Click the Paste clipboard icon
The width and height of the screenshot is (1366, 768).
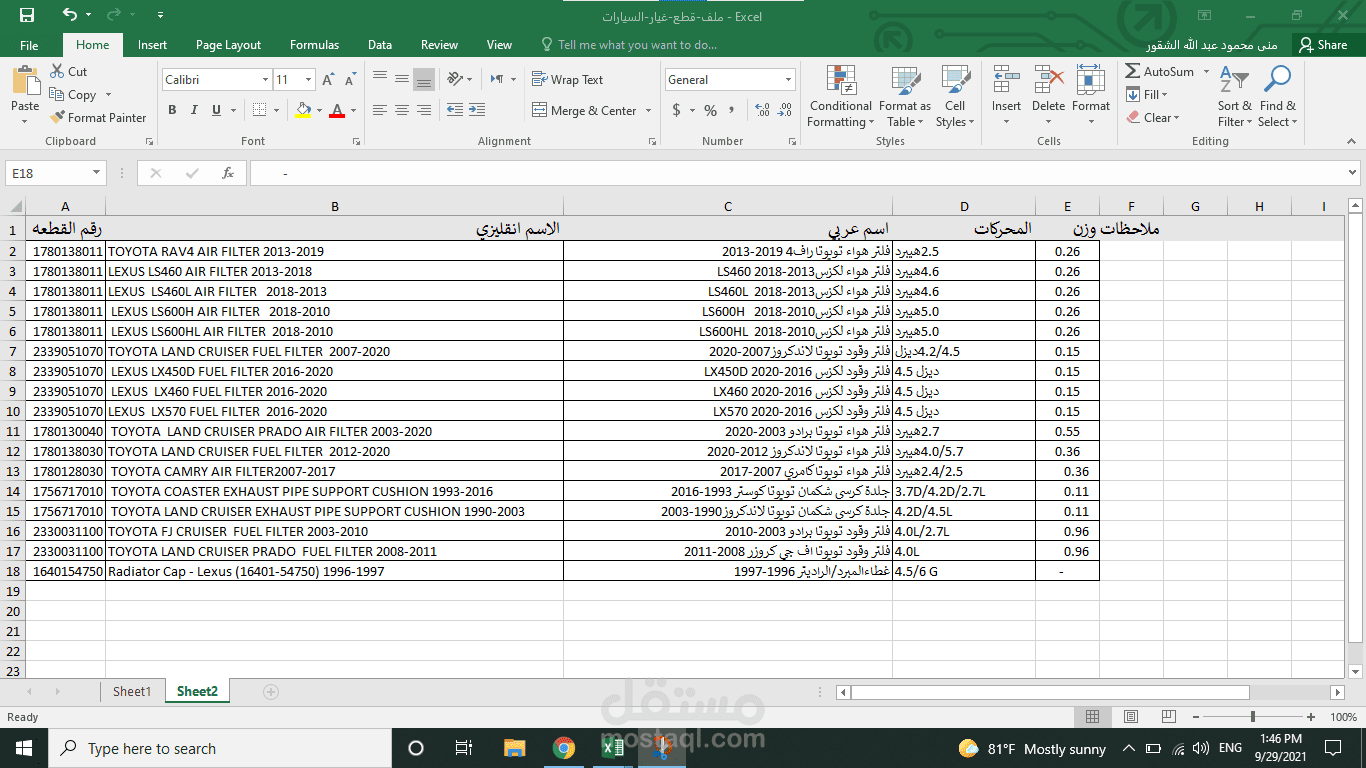coord(25,81)
